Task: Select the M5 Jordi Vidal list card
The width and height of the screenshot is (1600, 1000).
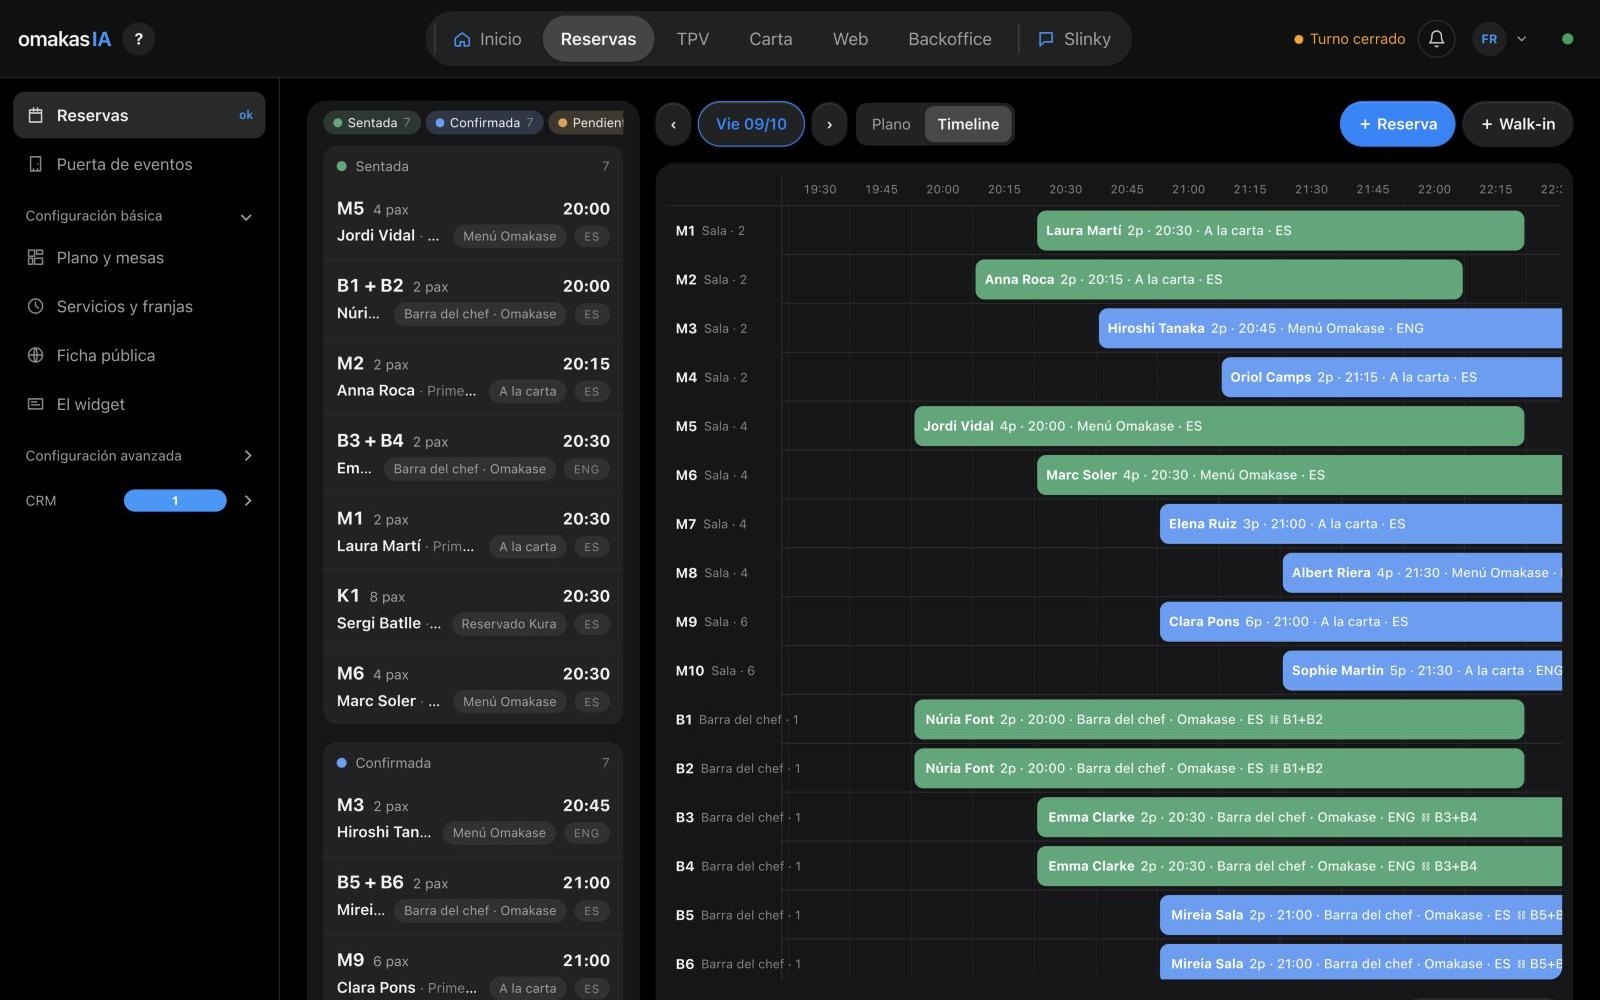Action: click(x=473, y=222)
